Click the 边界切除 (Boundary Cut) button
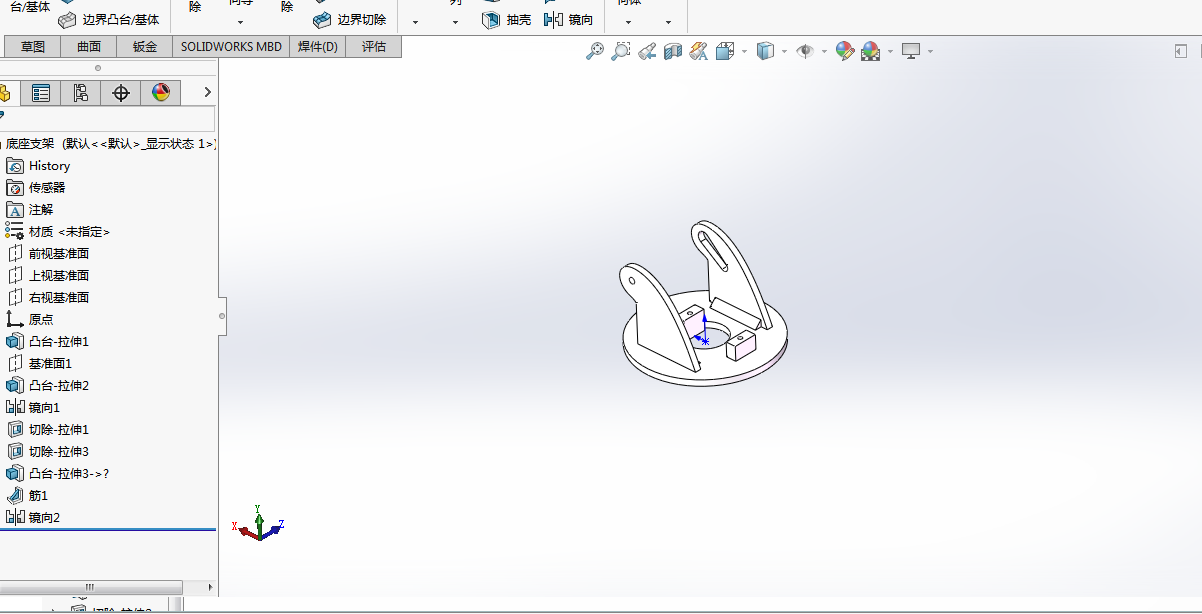 click(350, 20)
